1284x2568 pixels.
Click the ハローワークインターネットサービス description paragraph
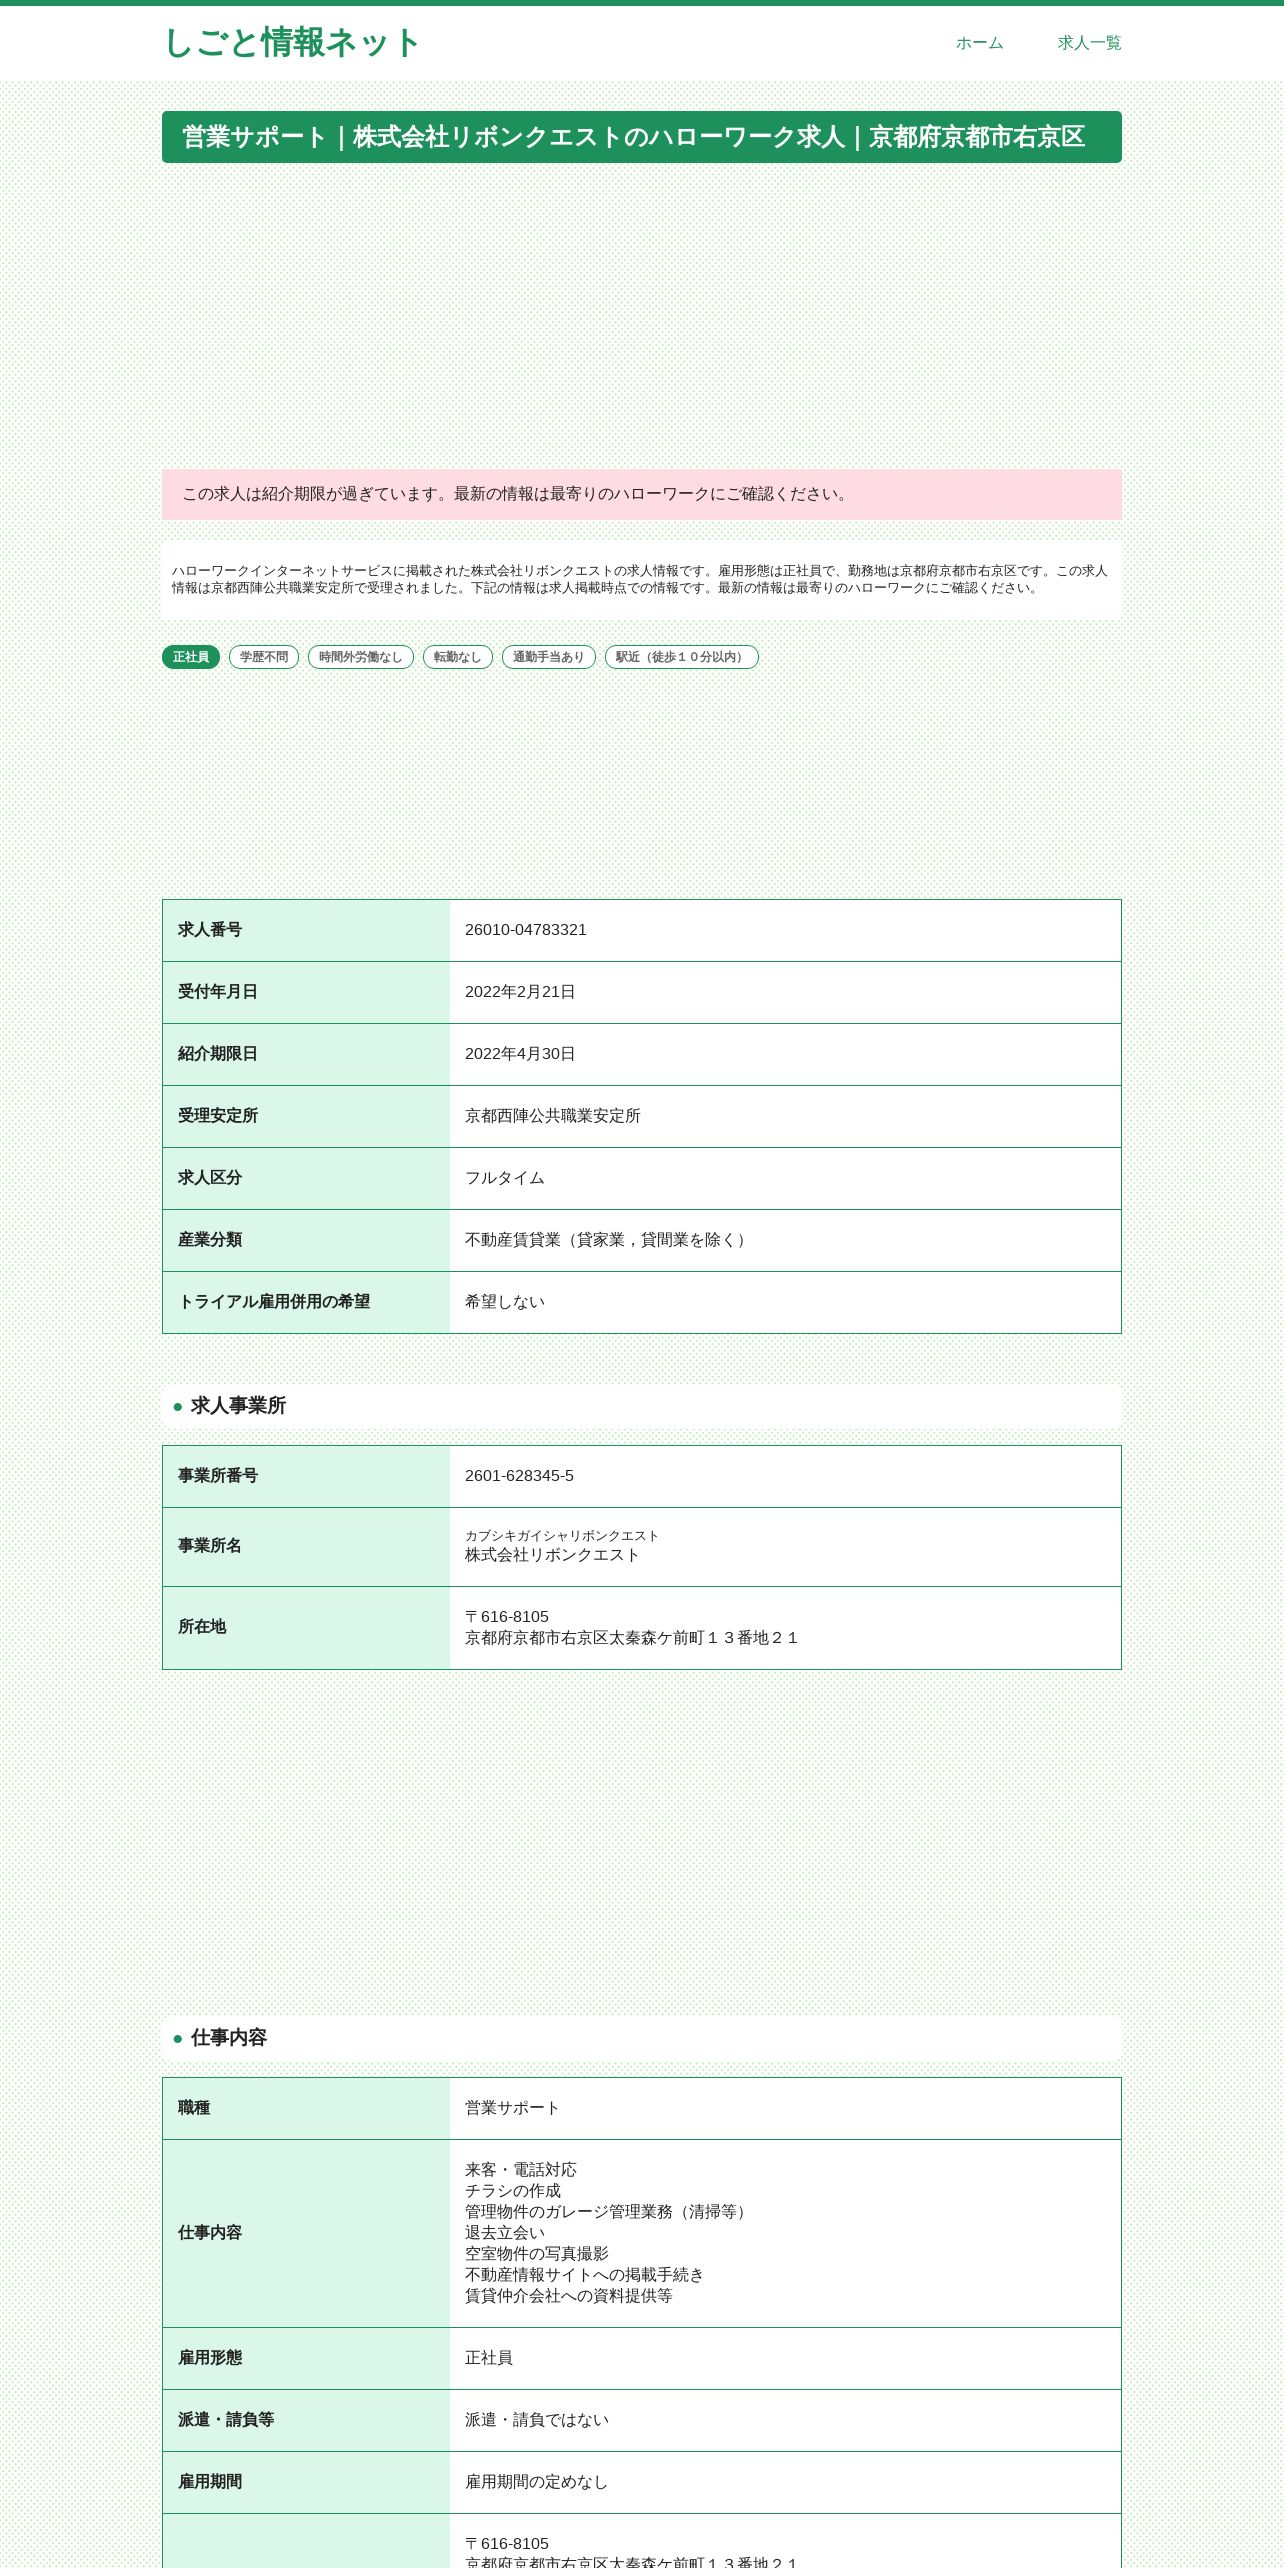(642, 580)
